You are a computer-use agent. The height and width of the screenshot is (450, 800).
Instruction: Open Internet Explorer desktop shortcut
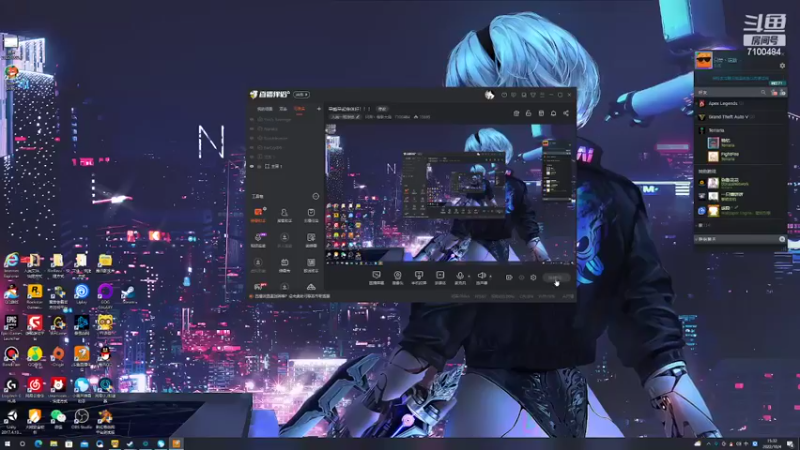tap(11, 262)
